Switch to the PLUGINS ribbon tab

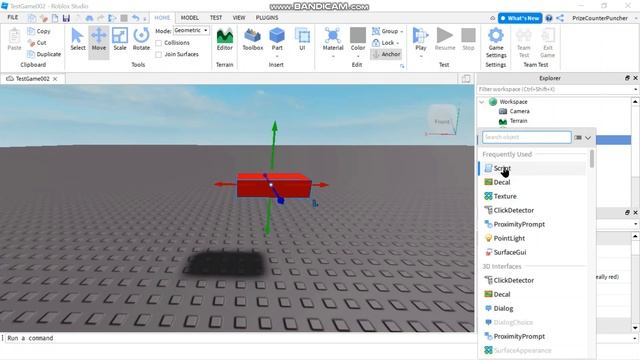[x=267, y=18]
